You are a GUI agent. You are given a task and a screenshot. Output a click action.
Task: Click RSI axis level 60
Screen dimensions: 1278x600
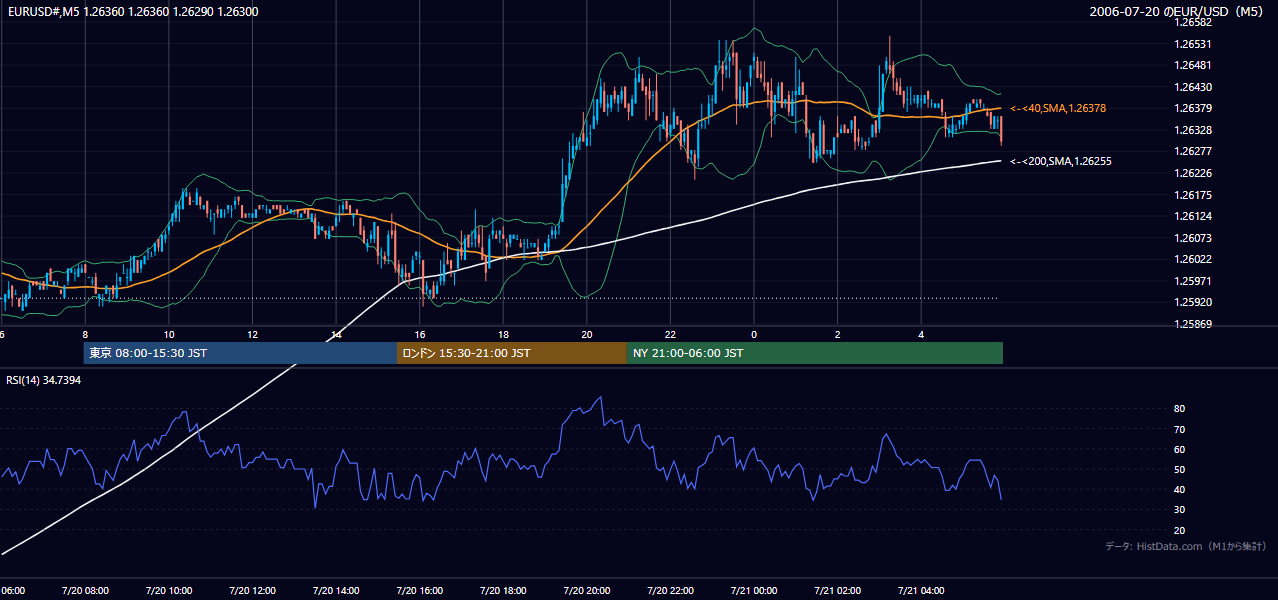click(1179, 449)
